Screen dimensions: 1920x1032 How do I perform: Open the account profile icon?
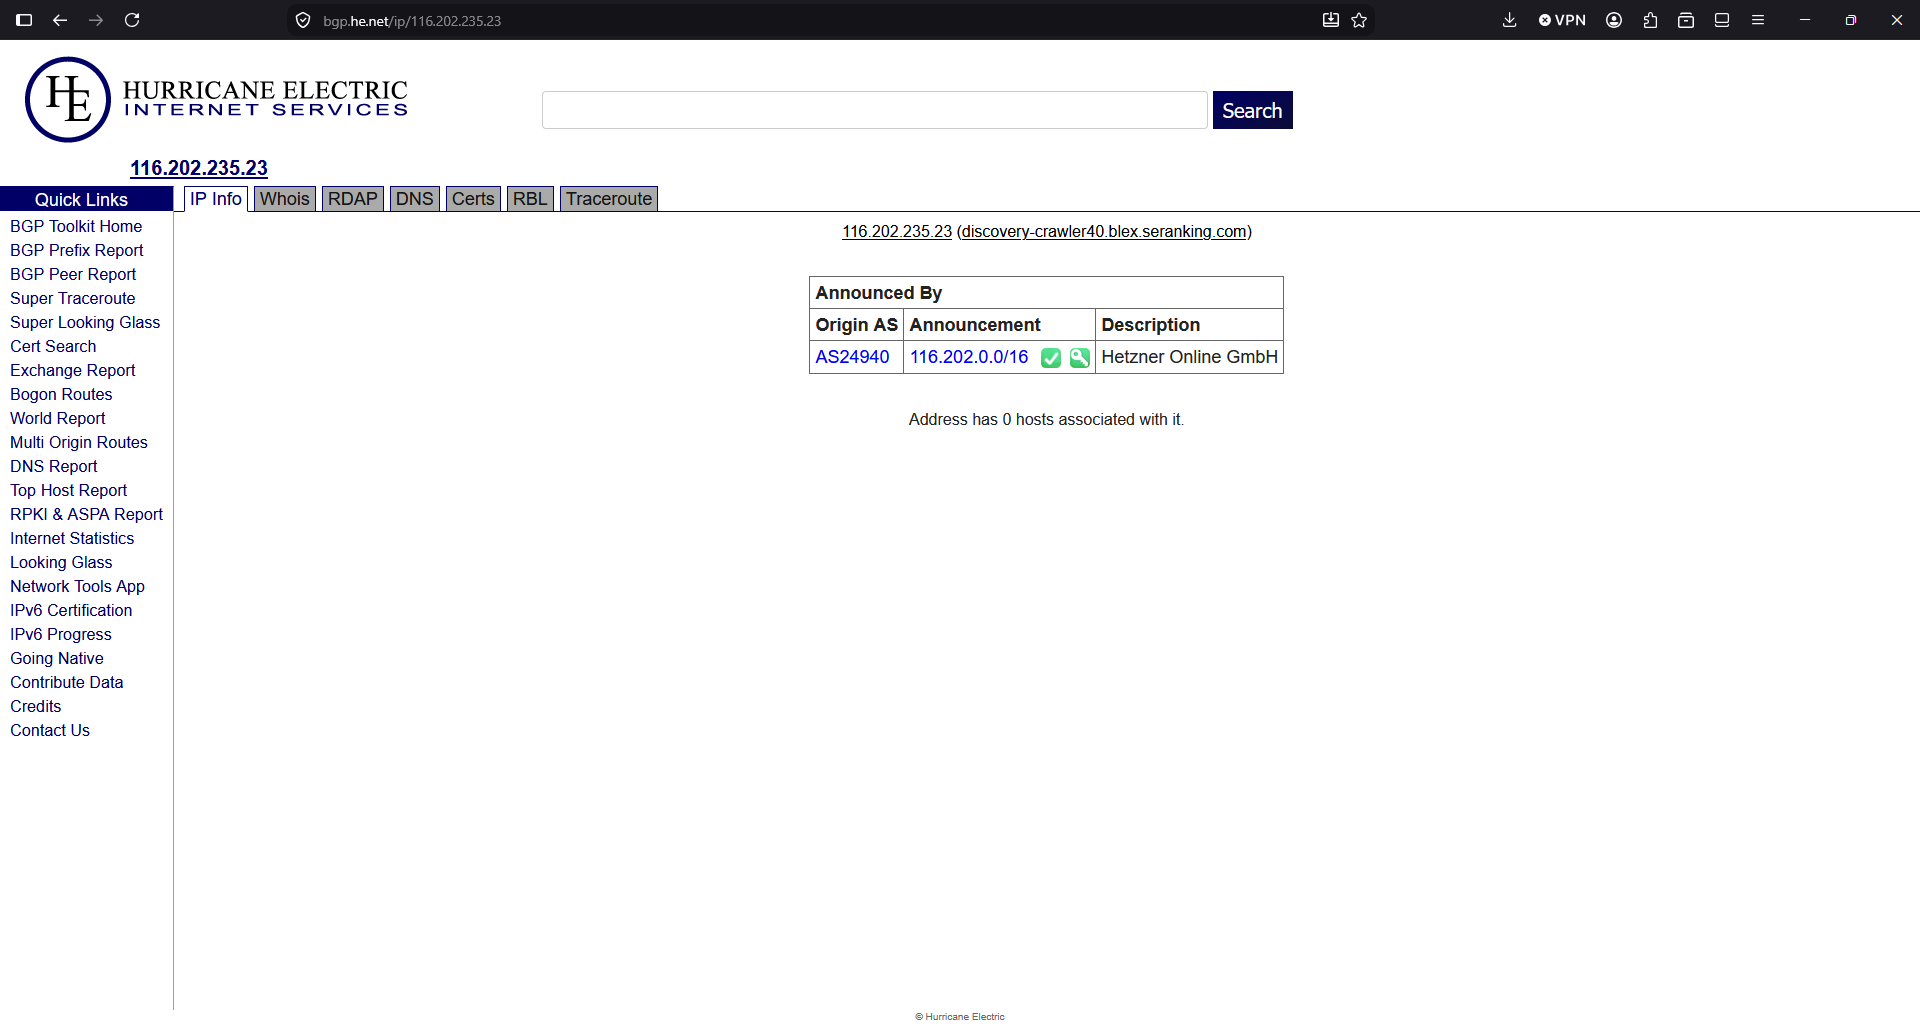[1614, 20]
